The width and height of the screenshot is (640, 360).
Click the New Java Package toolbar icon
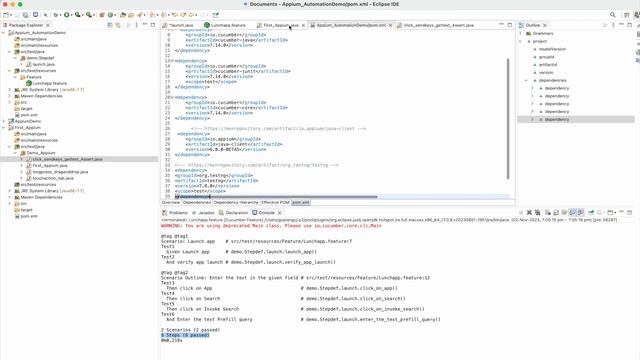(x=102, y=15)
